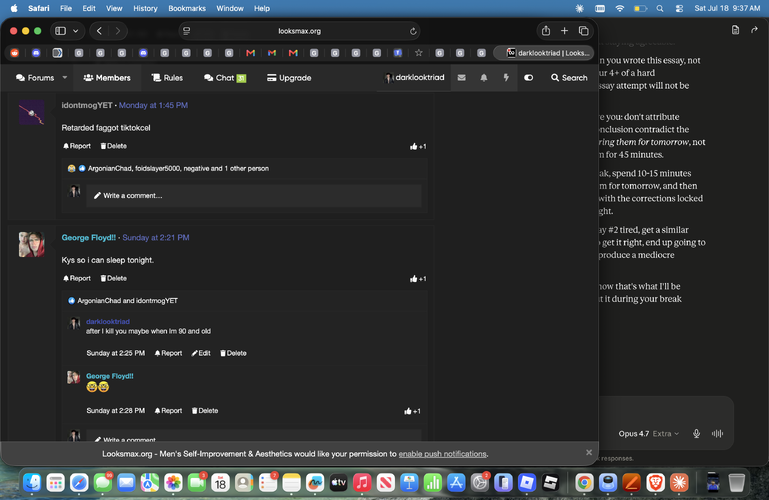
Task: Open the sidebar options chevron dropdown
Action: tap(76, 31)
